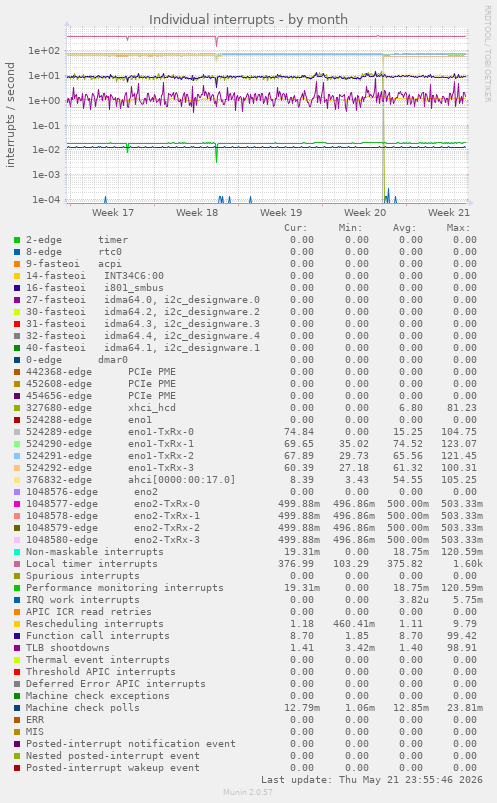
Task: Click the Week 19 axis label
Action: point(281,213)
